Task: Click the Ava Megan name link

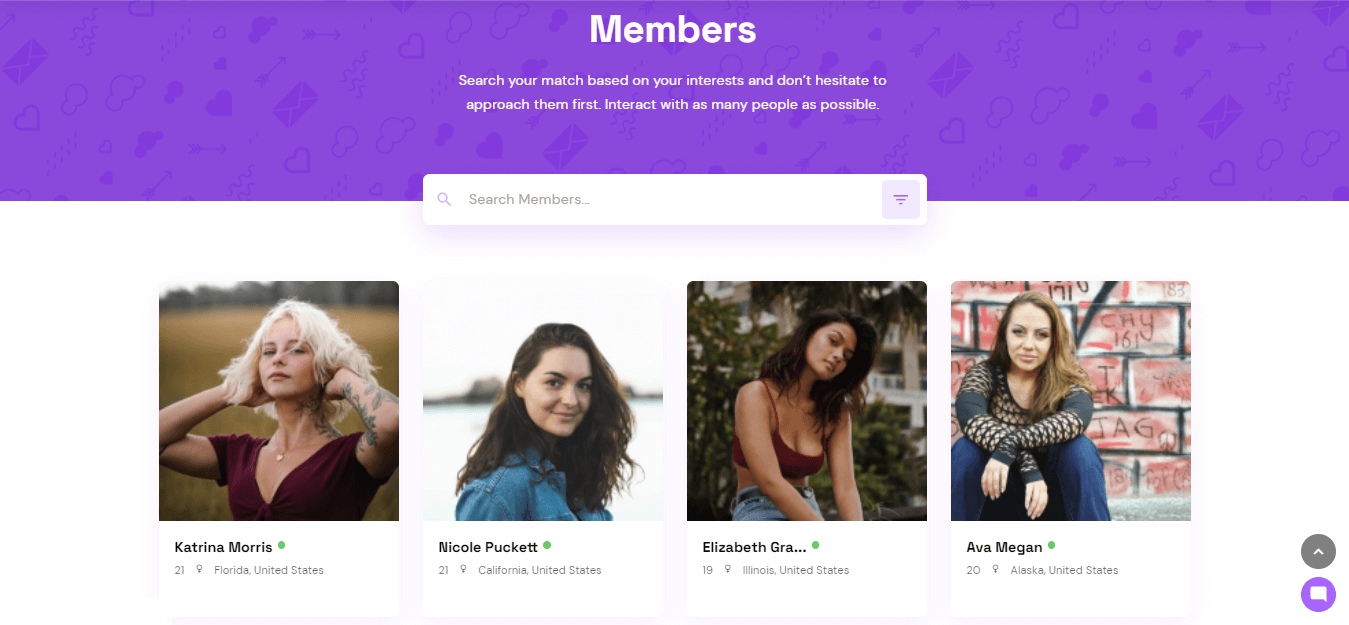Action: (1004, 547)
